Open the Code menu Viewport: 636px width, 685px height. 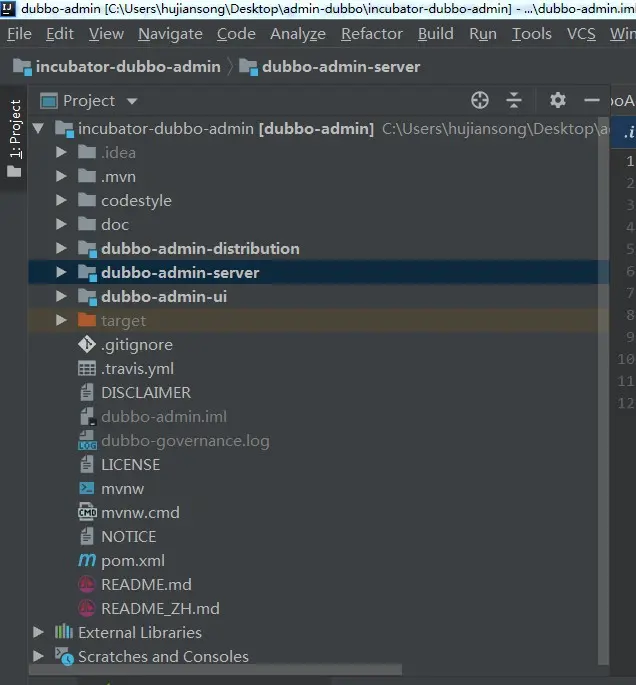click(x=236, y=34)
